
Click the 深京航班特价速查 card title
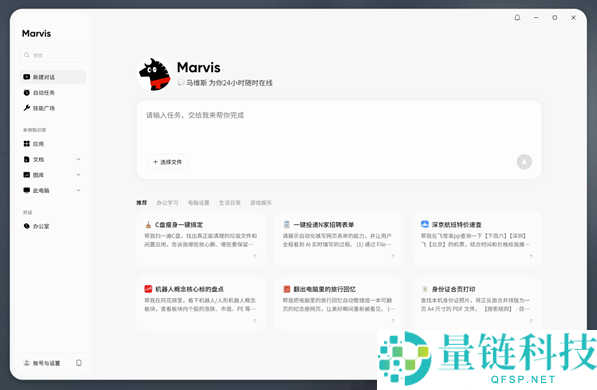coord(457,225)
